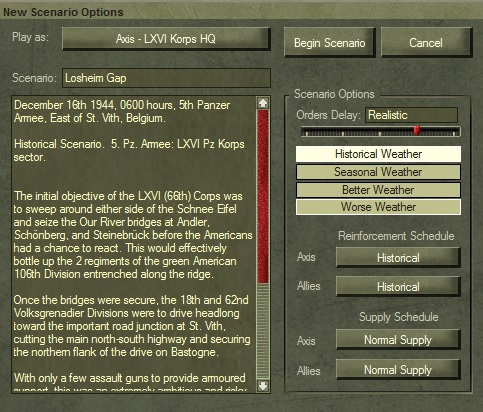Click the 'December 16th 1944, 0600 hours' text line
Screen dimensions: 483x412
[x=122, y=105]
